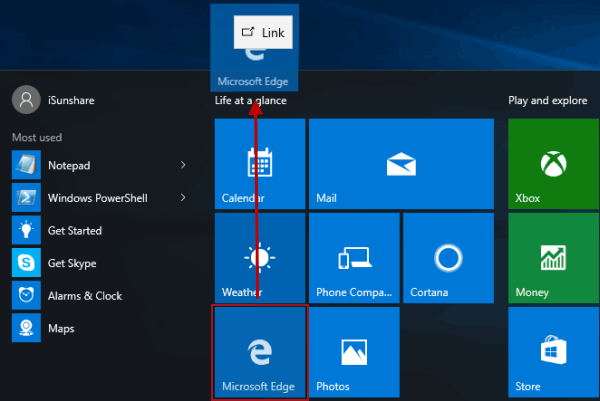Open the Mail tile
The width and height of the screenshot is (600, 401).
pos(401,164)
